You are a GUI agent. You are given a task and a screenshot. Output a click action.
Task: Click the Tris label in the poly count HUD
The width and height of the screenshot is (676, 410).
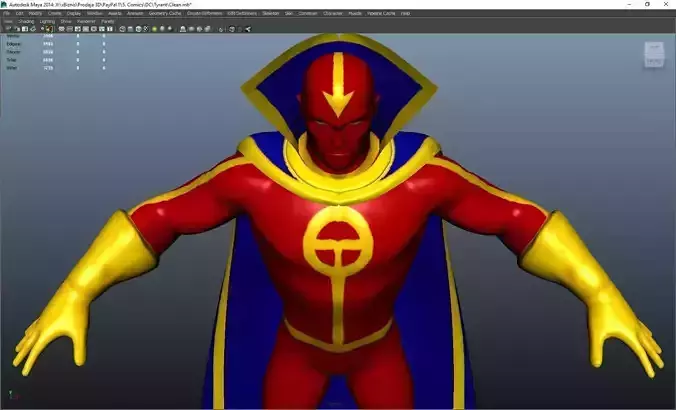pos(12,60)
